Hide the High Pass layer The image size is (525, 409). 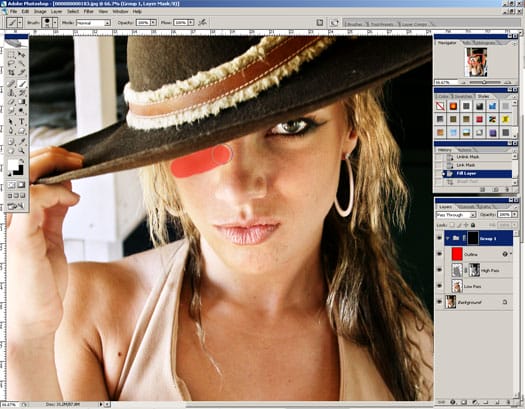[x=440, y=270]
